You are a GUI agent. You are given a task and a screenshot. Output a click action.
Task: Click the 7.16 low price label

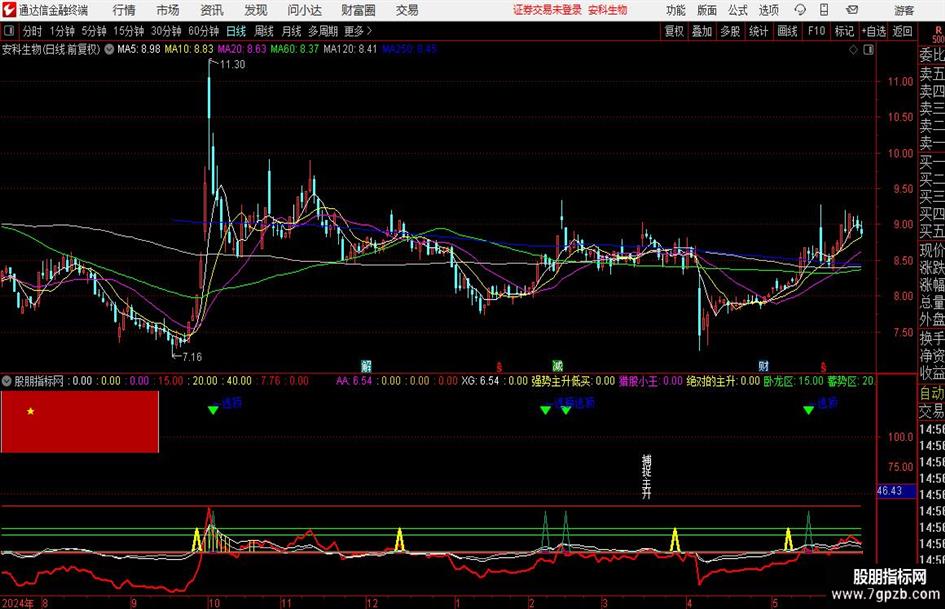coord(192,357)
